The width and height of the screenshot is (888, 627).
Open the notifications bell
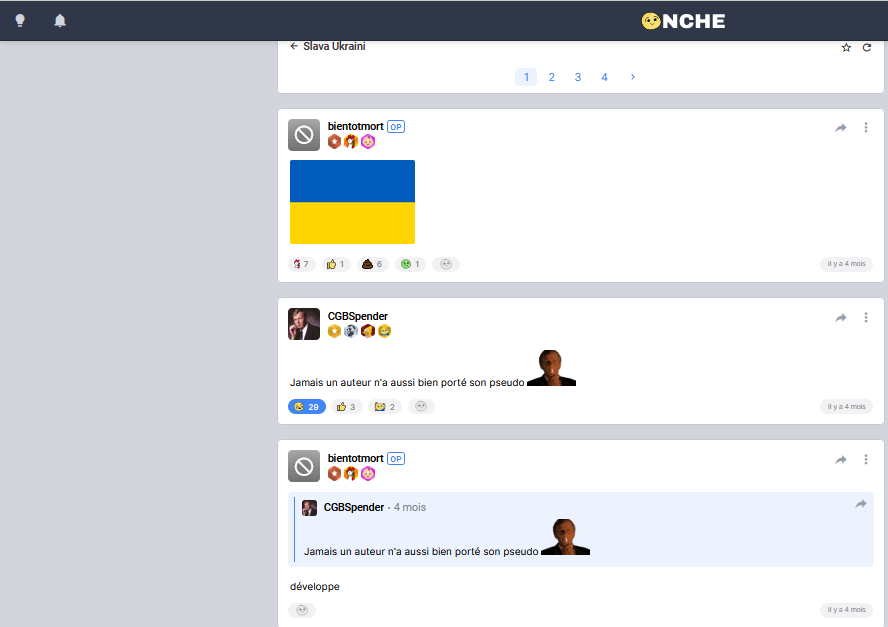(60, 20)
